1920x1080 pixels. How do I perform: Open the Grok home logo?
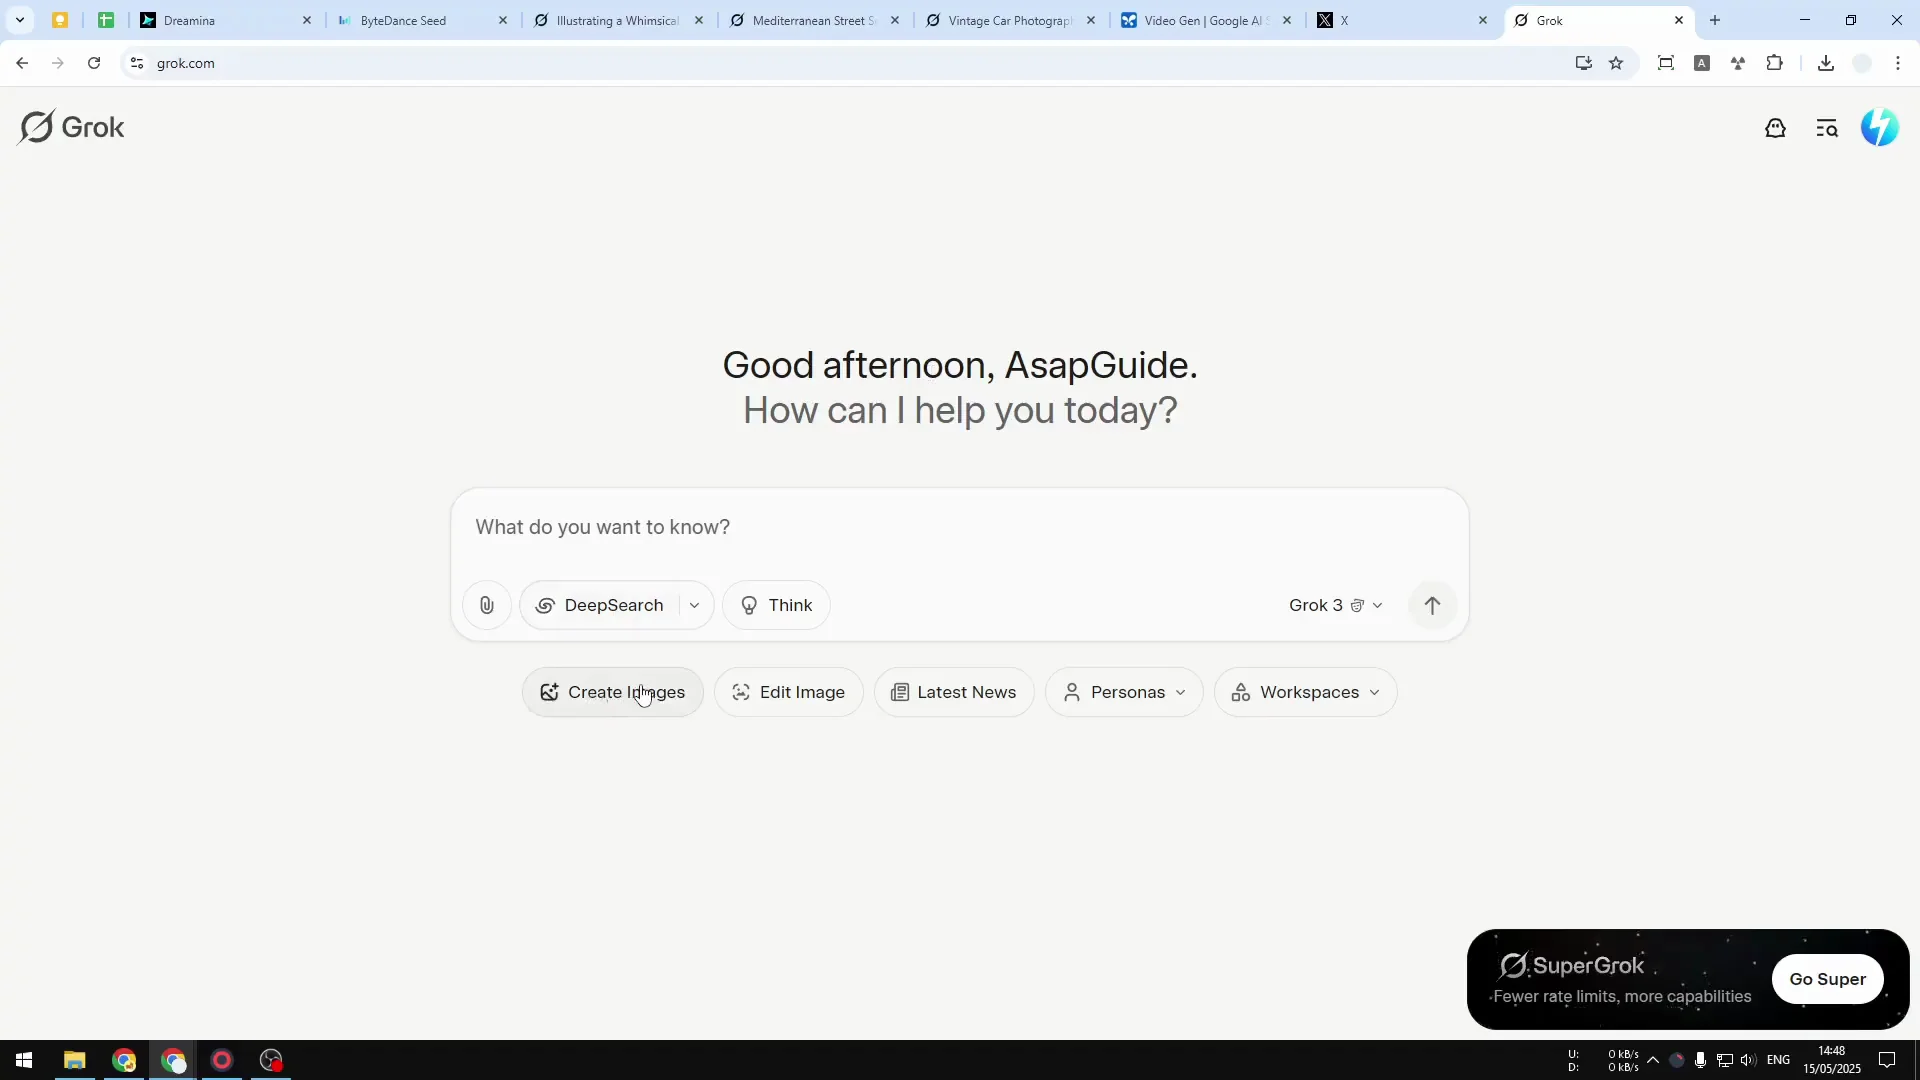[70, 126]
